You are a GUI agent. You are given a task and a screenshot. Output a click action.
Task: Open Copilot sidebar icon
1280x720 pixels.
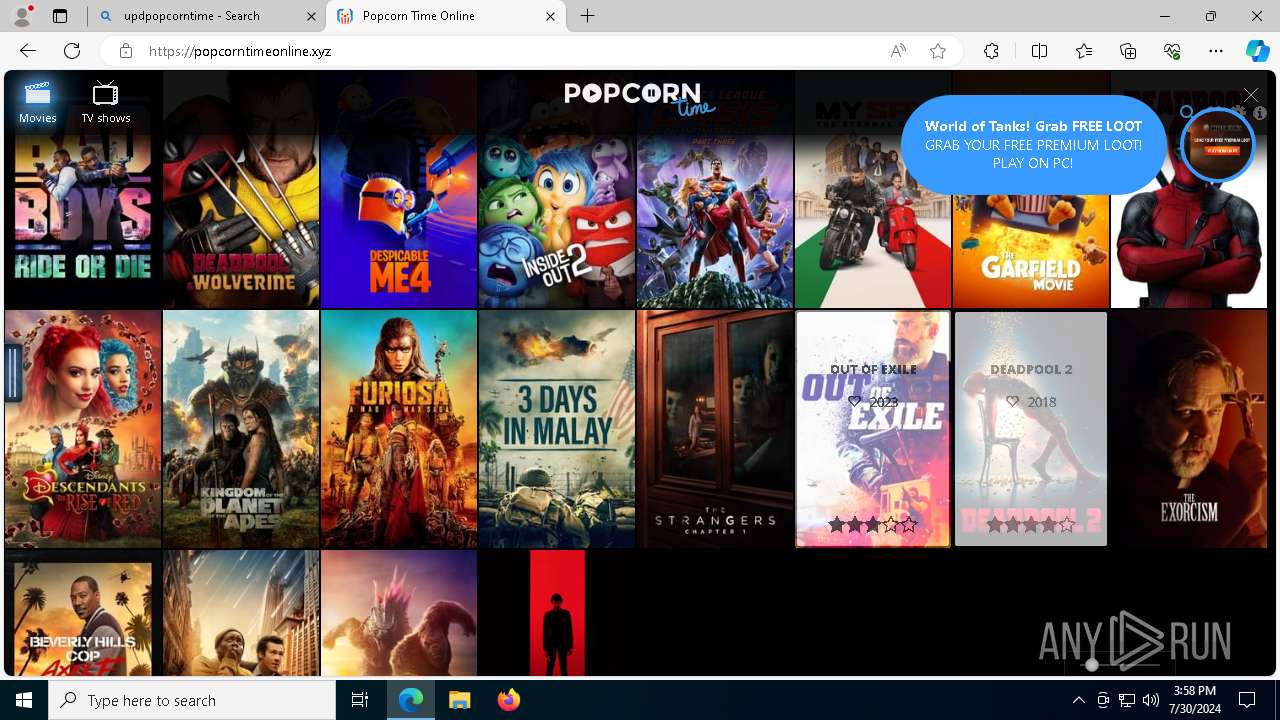[1257, 51]
